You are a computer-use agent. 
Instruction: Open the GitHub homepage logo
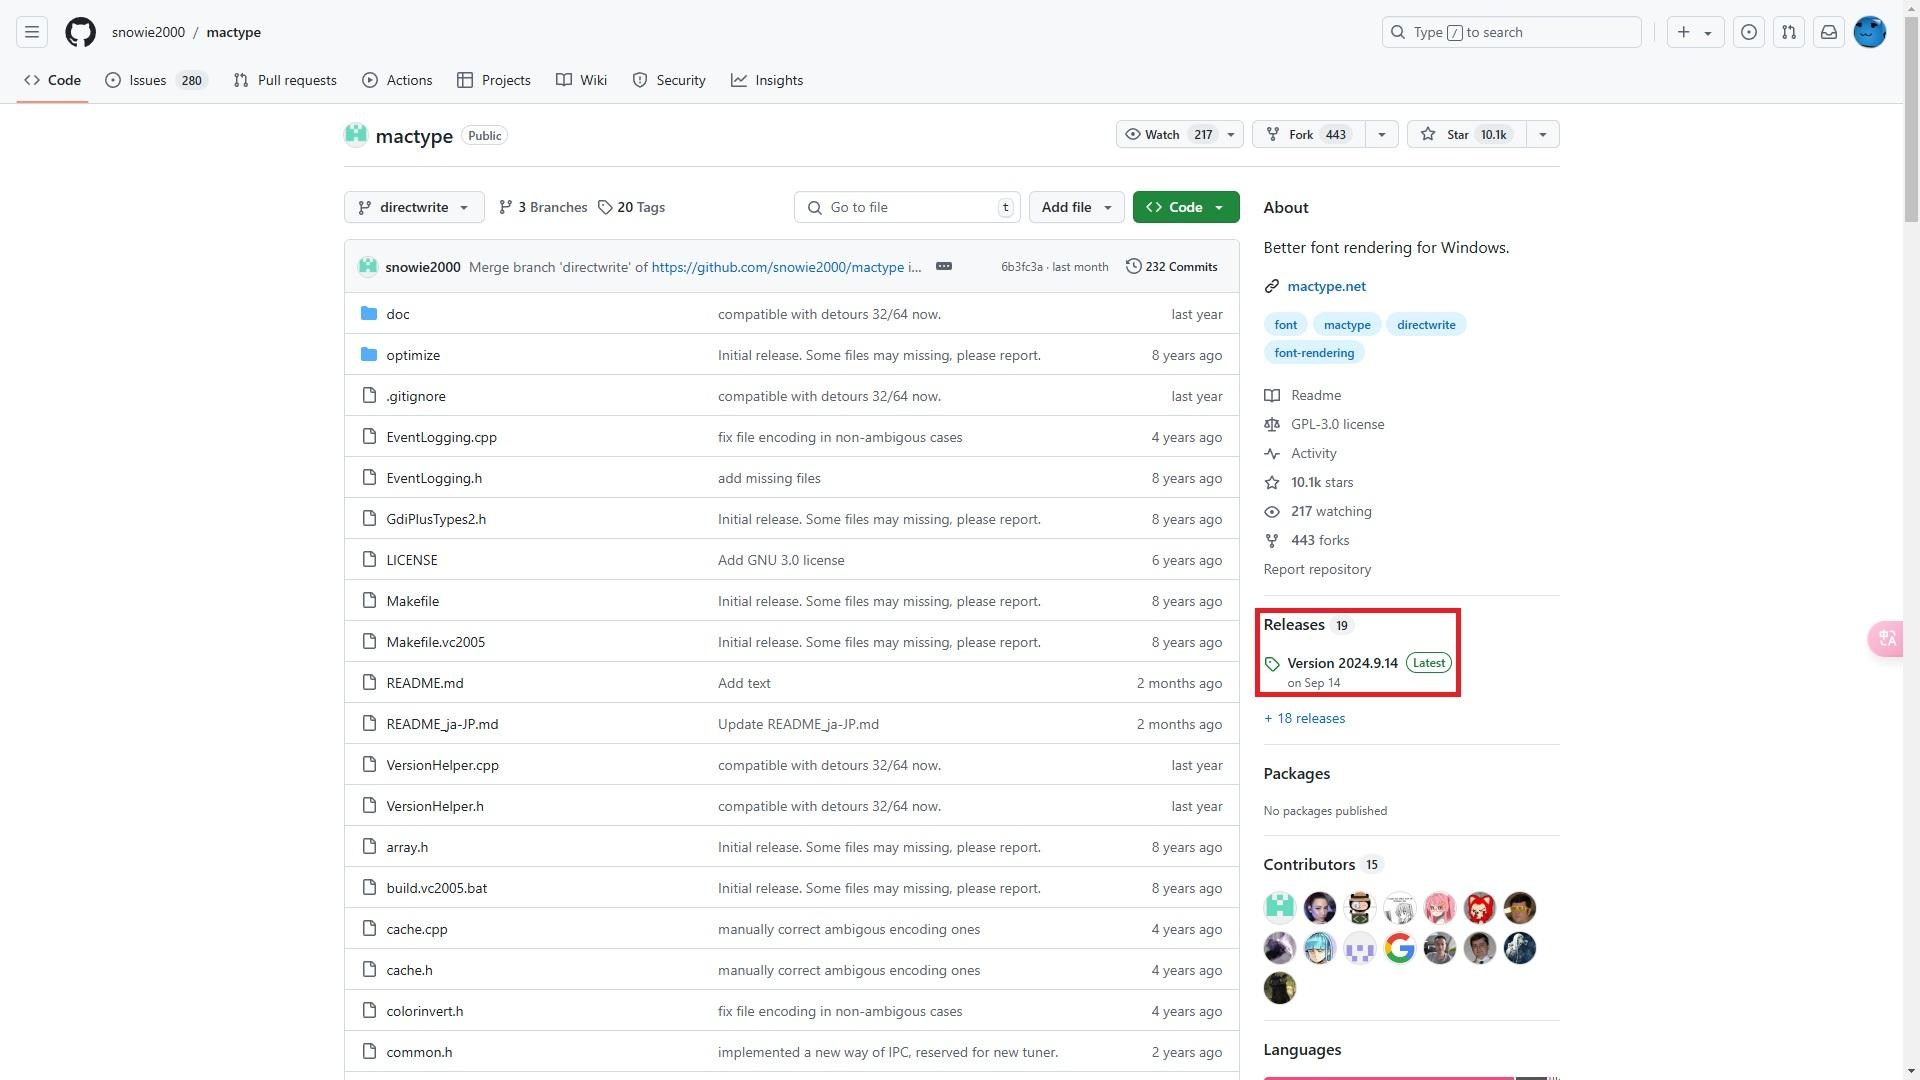coord(80,32)
